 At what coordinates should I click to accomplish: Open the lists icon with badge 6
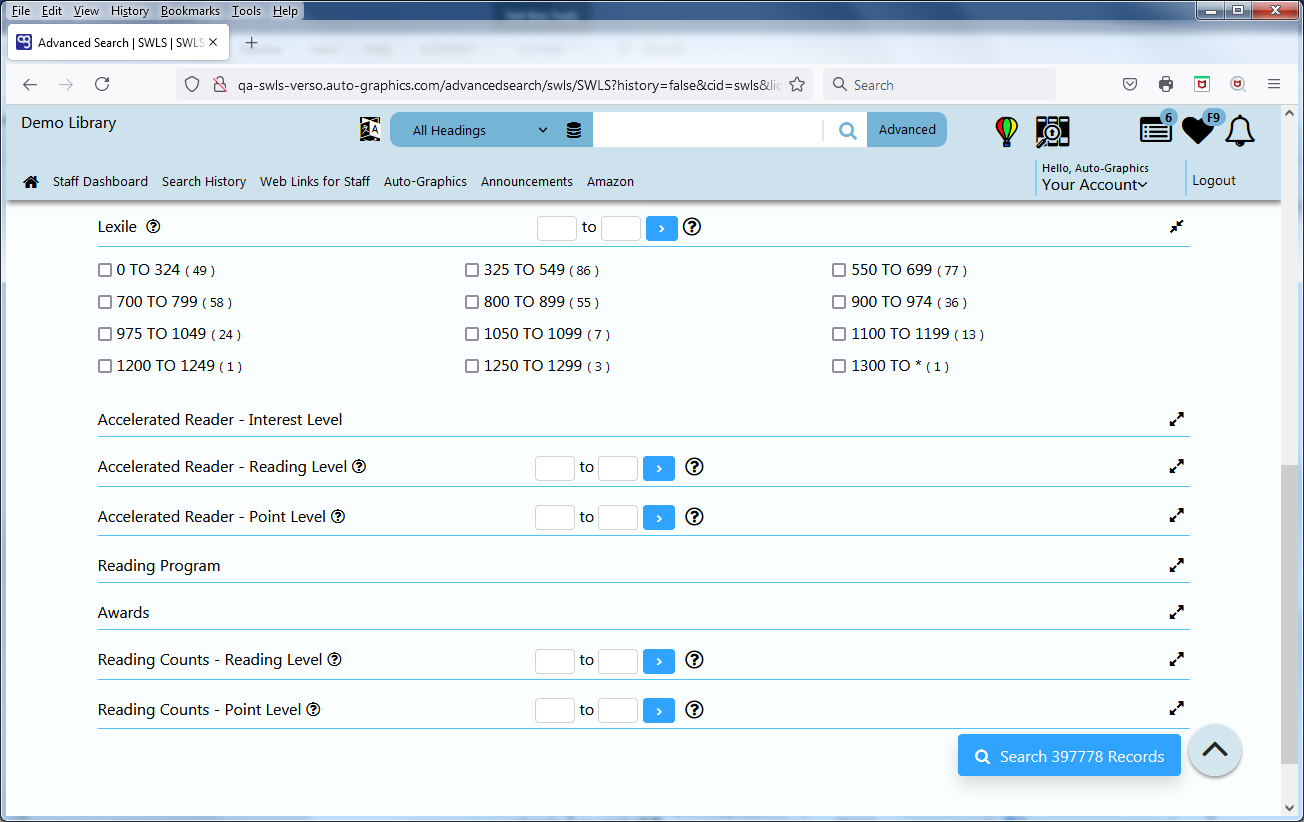coord(1156,129)
